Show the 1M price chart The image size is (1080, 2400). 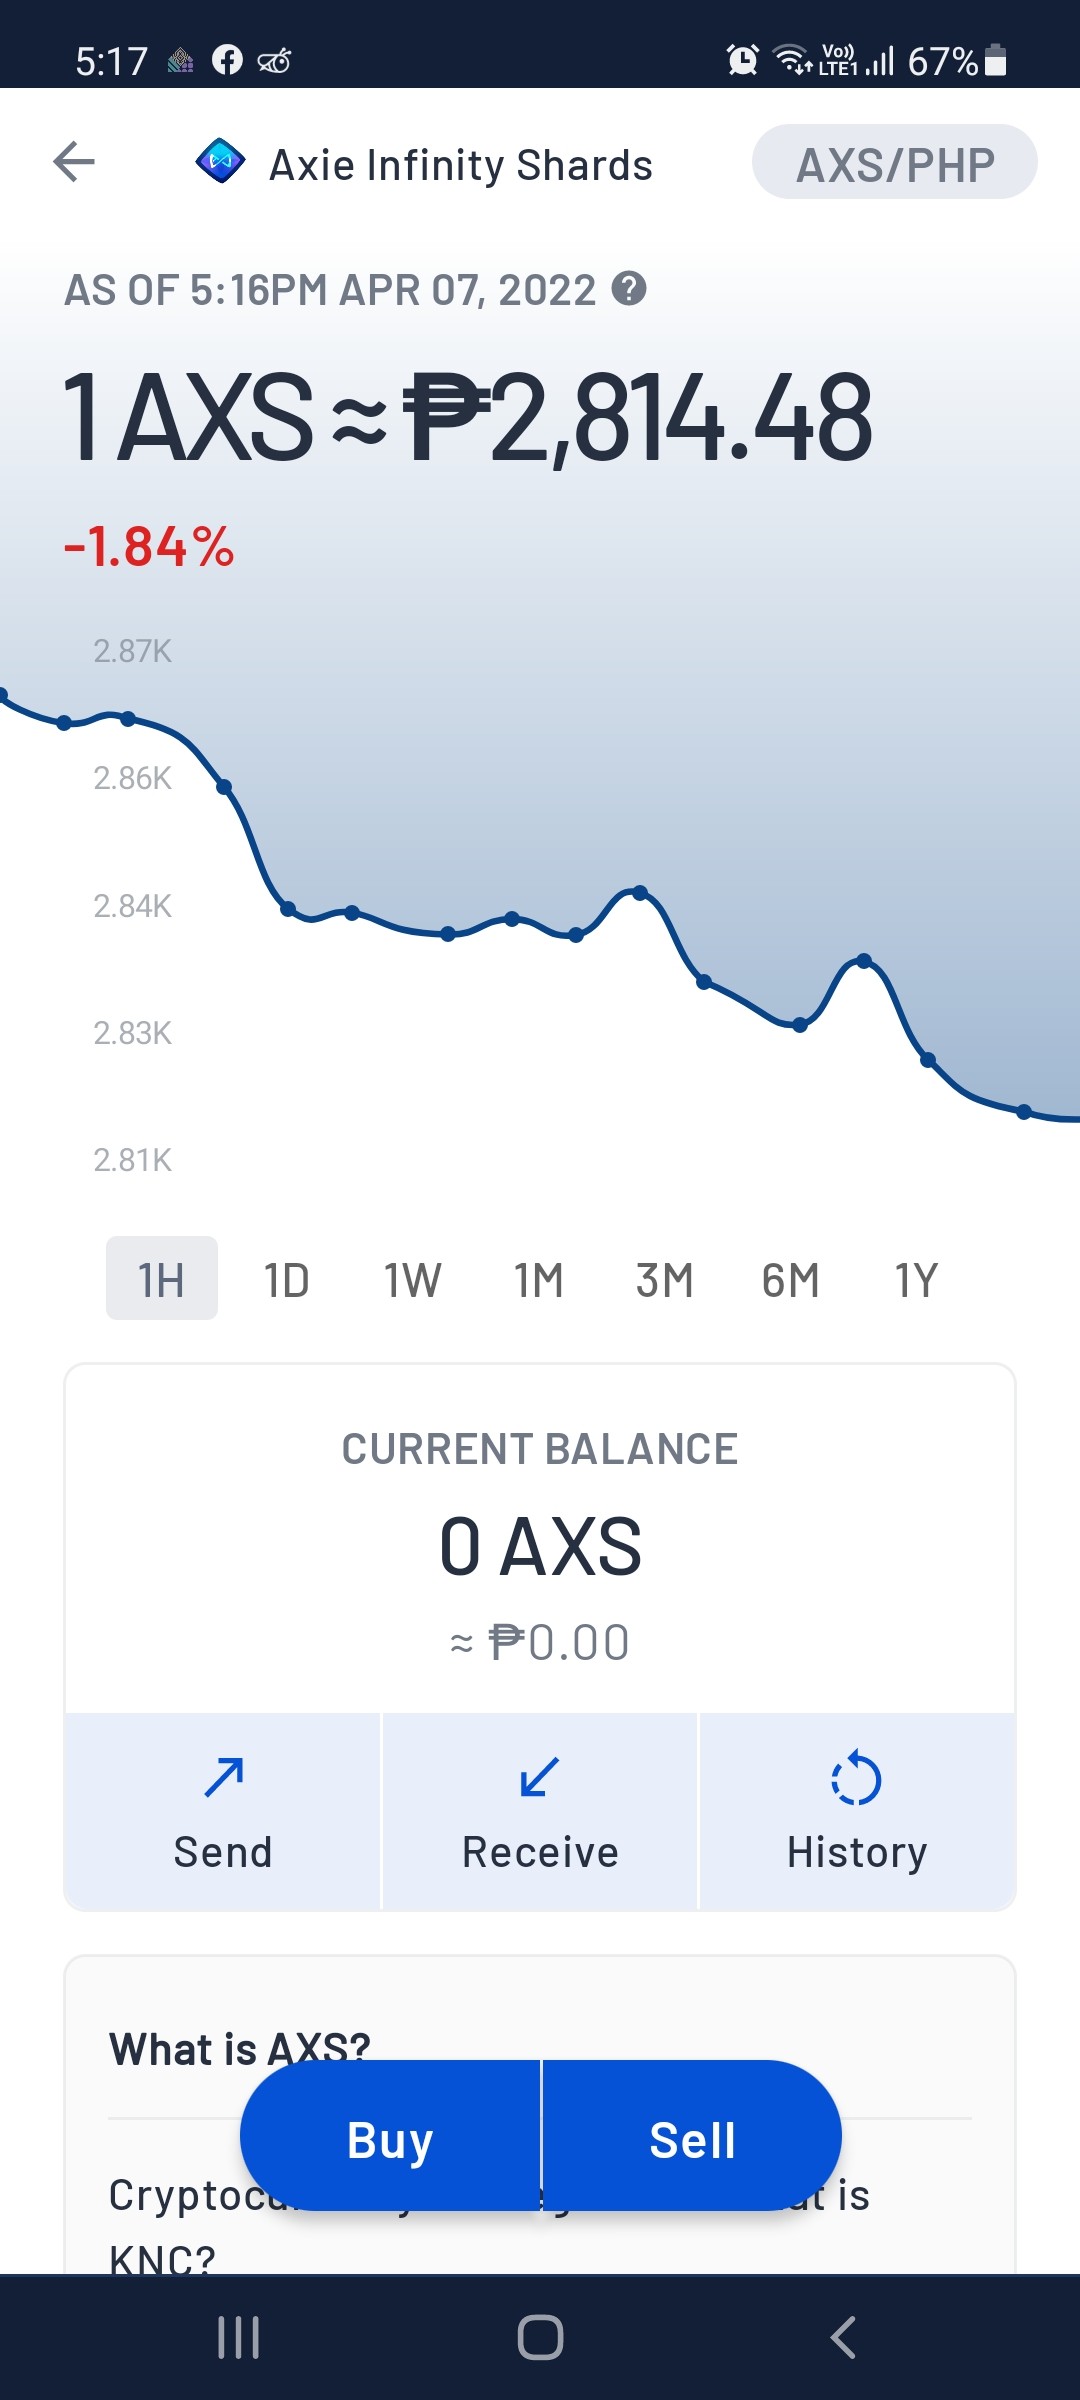point(539,1280)
